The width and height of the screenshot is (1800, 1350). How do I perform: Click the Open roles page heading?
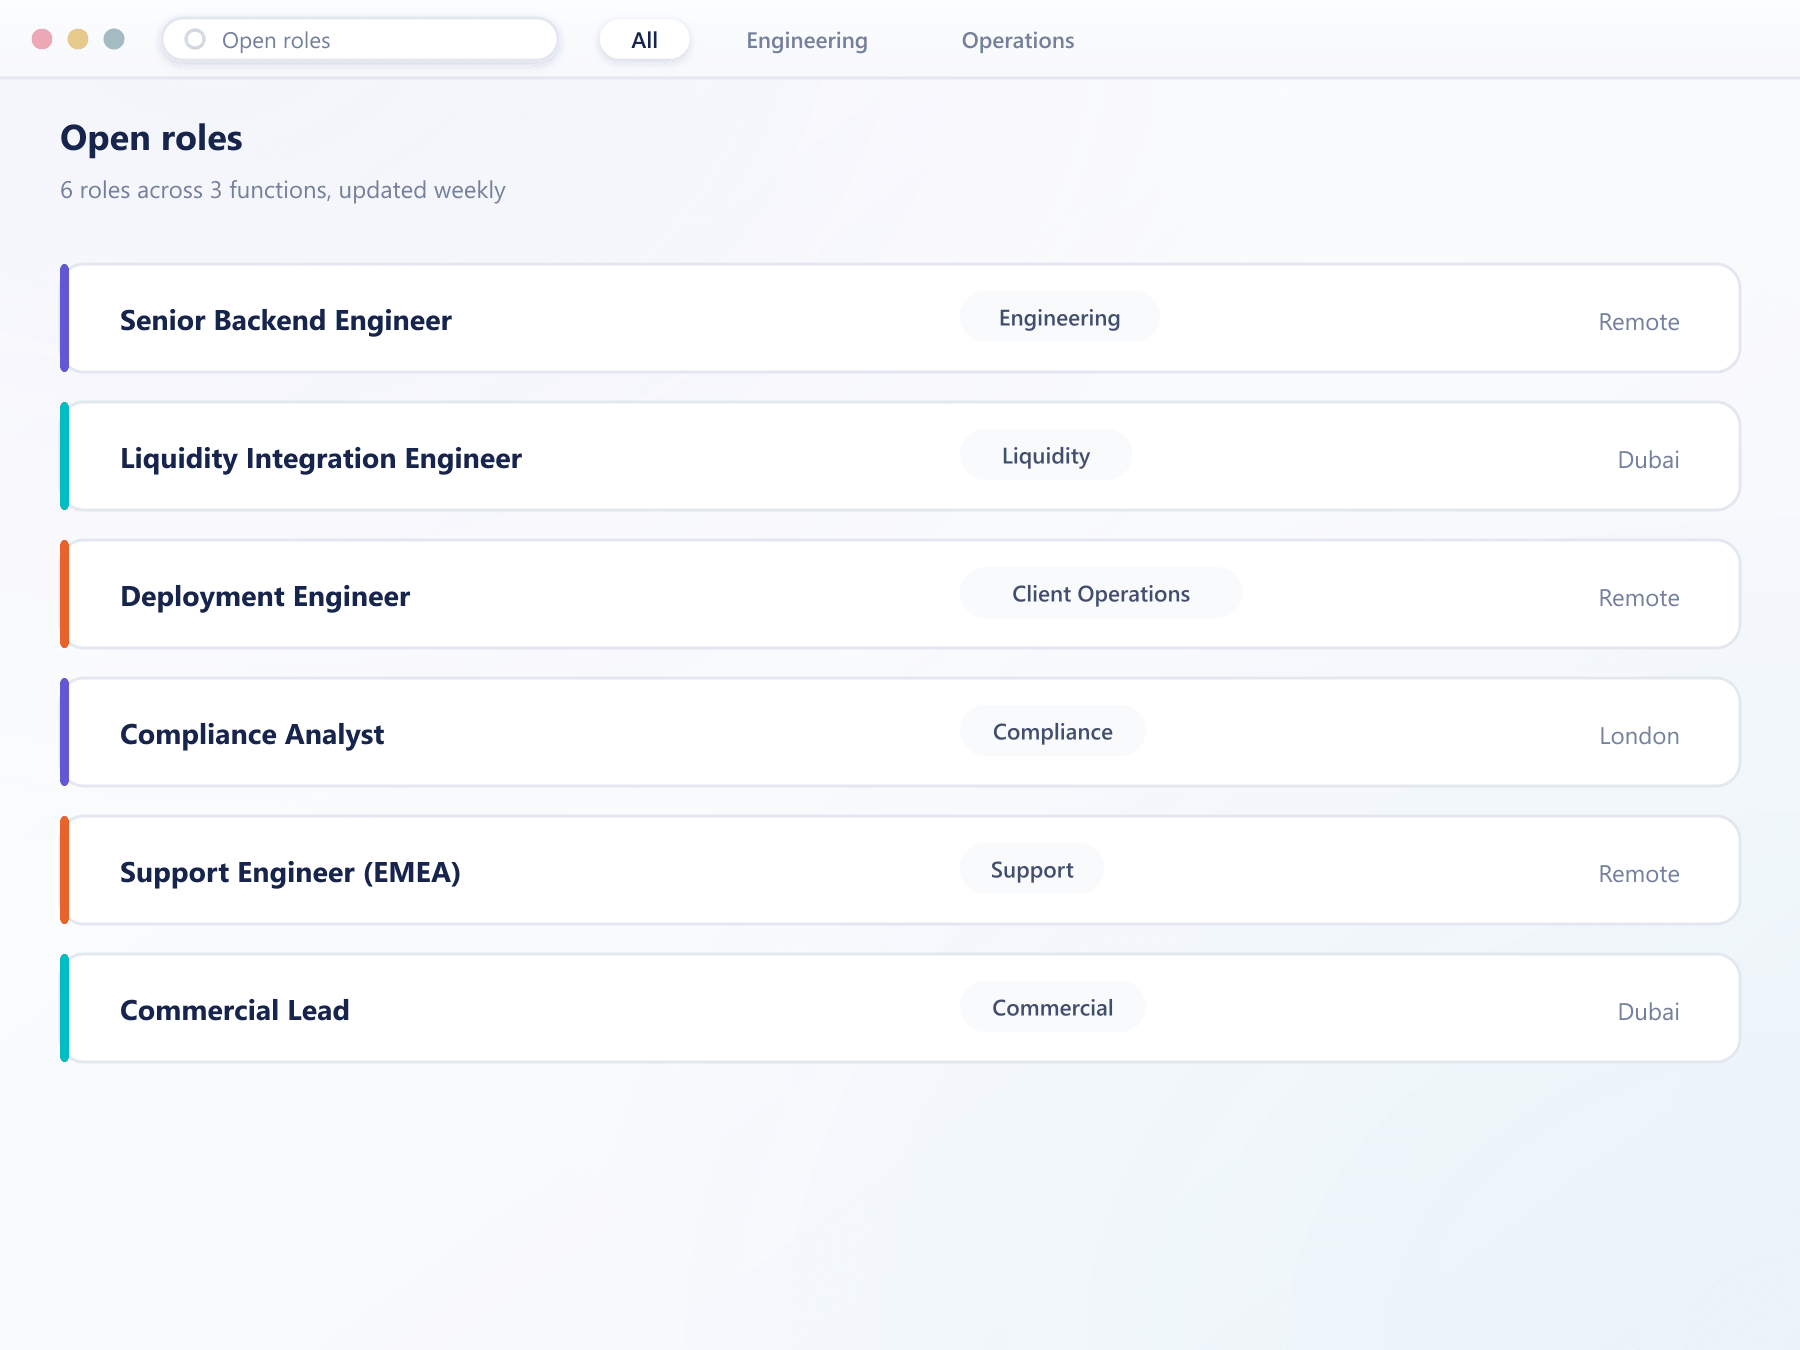pyautogui.click(x=151, y=138)
